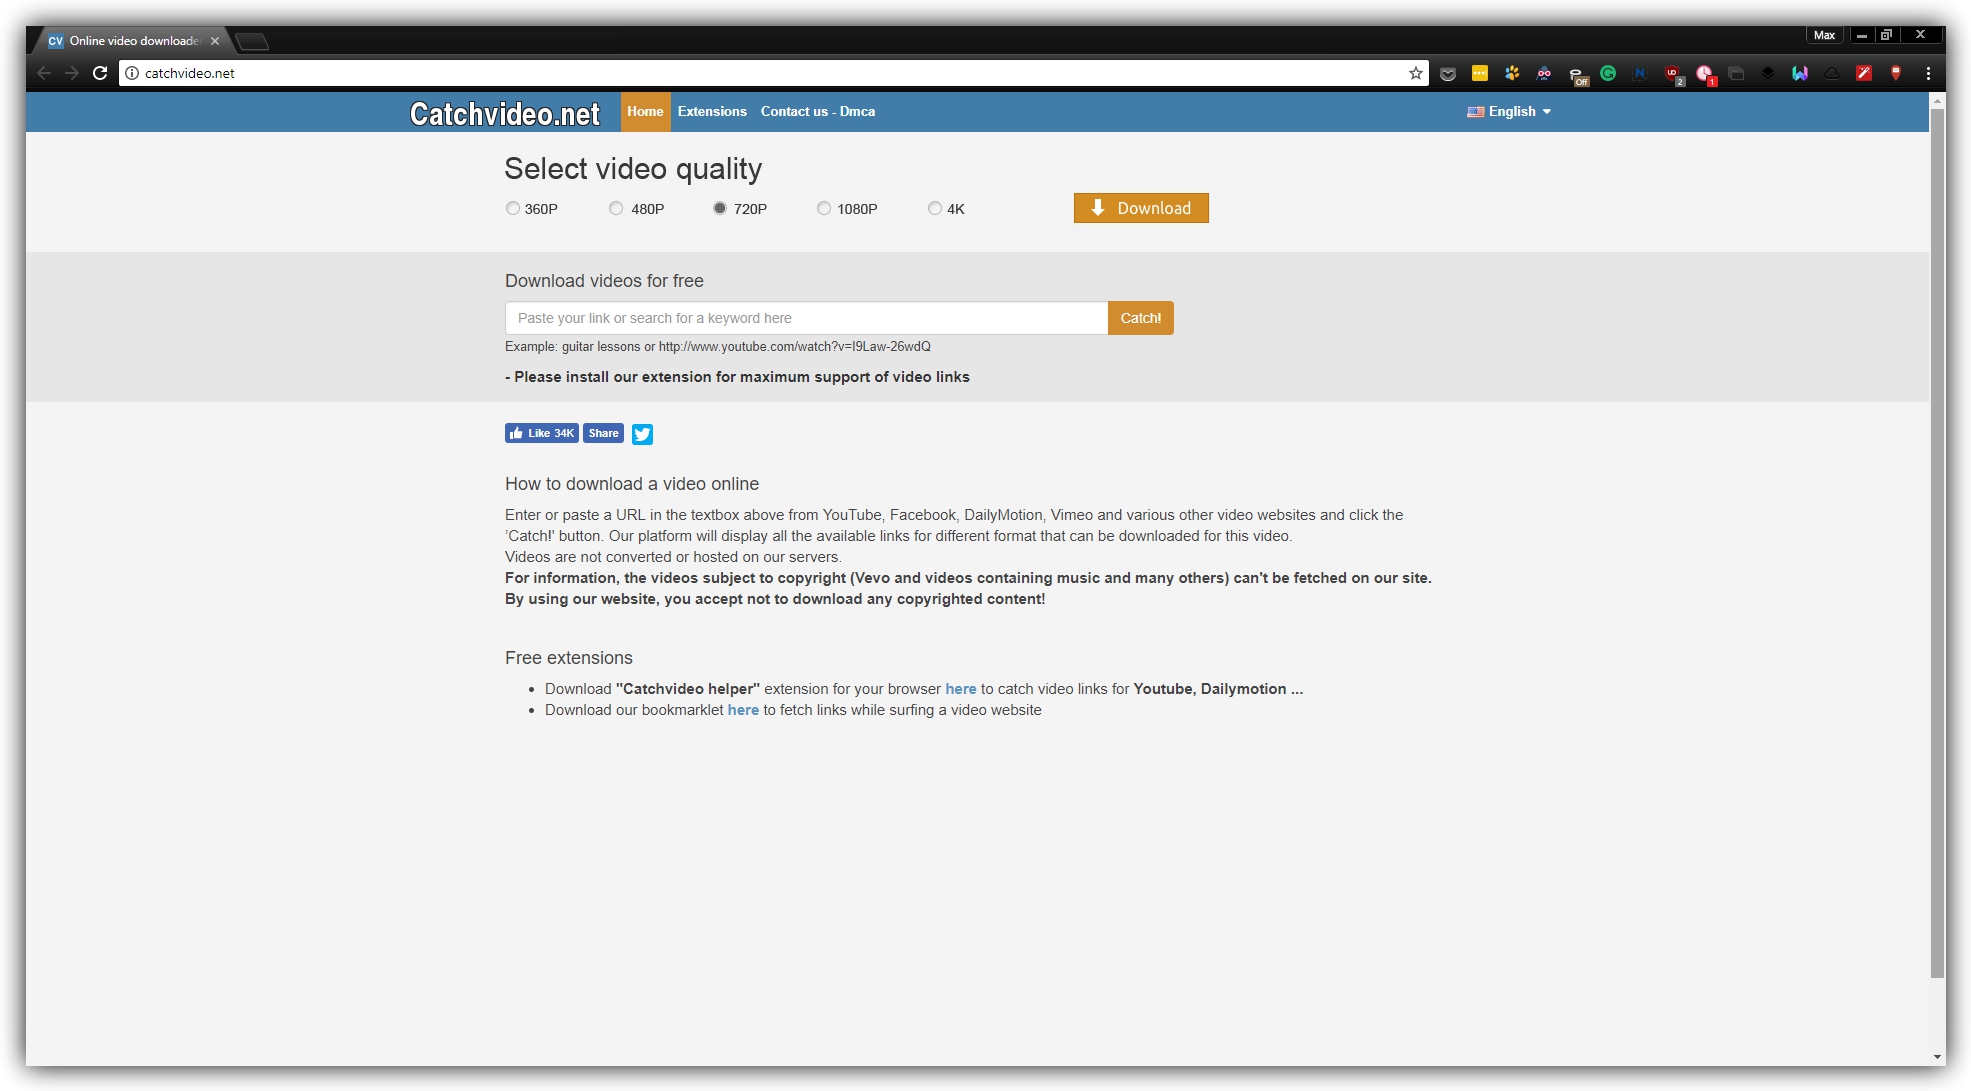Click the Twitter share icon

642,434
